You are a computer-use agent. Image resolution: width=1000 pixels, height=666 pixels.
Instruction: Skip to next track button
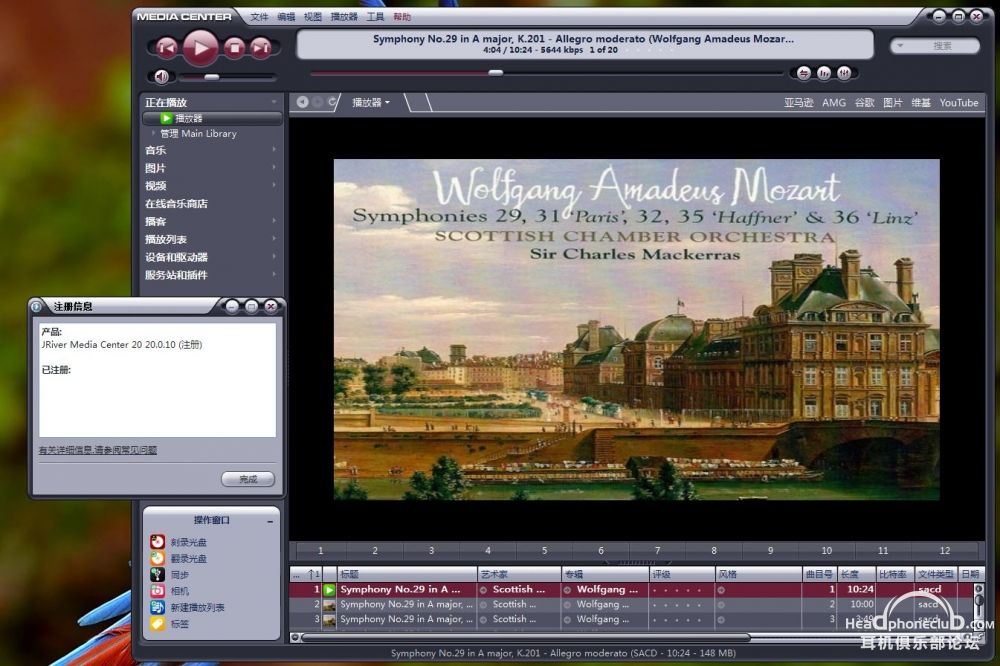pyautogui.click(x=260, y=47)
